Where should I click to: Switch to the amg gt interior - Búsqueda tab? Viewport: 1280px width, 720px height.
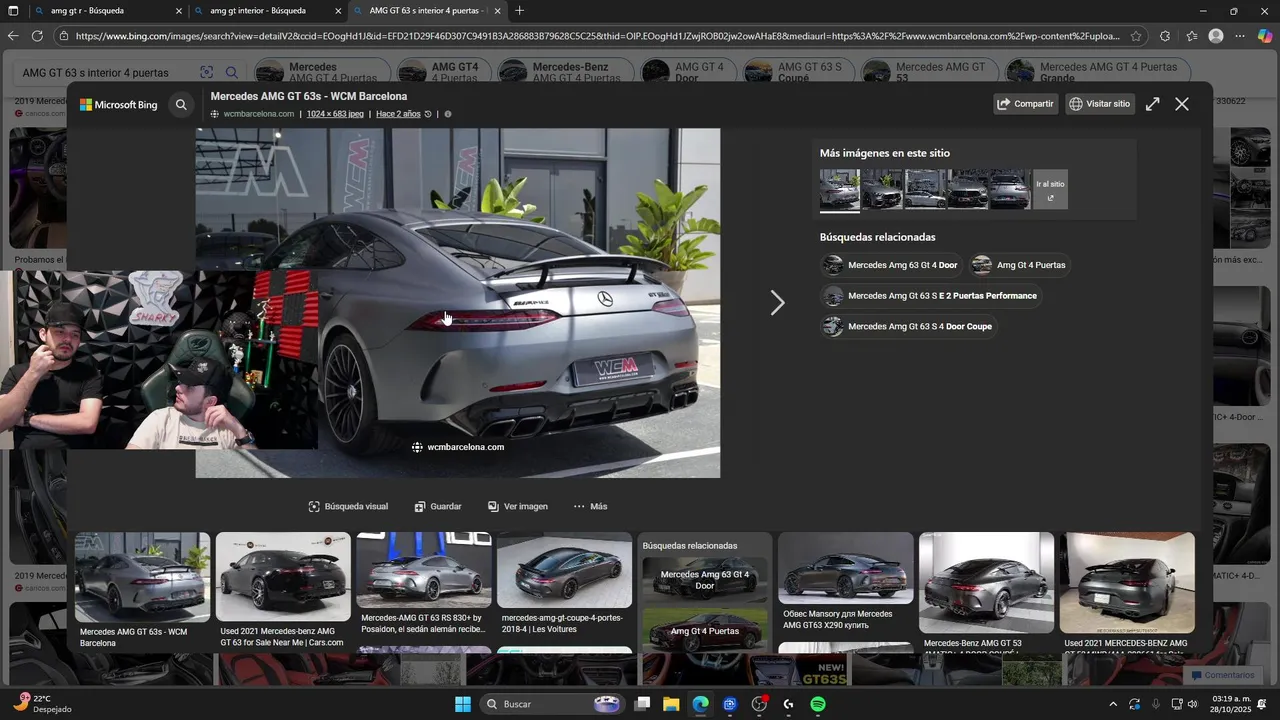267,11
